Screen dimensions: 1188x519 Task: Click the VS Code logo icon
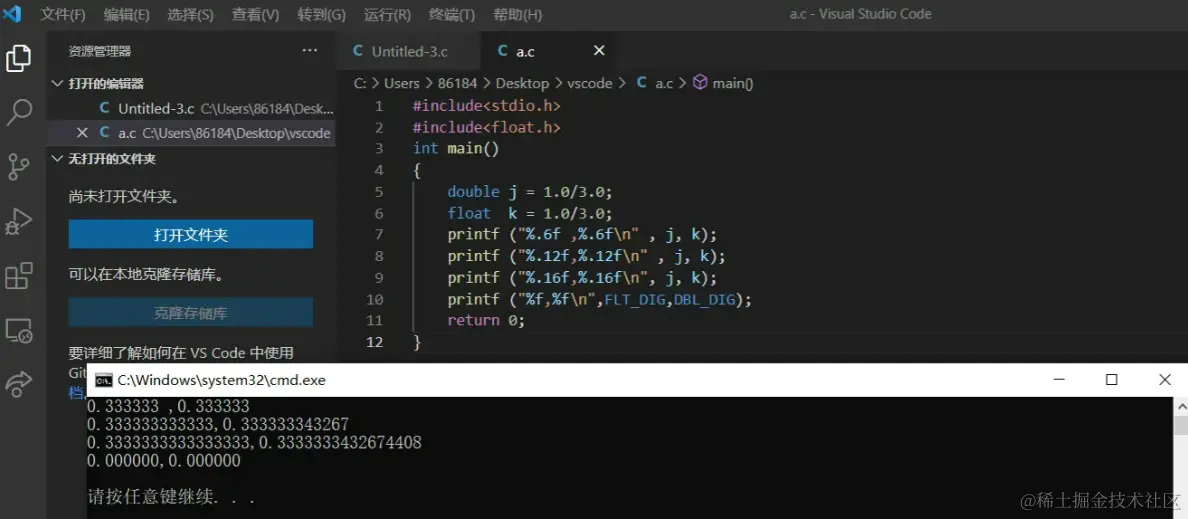[12, 14]
